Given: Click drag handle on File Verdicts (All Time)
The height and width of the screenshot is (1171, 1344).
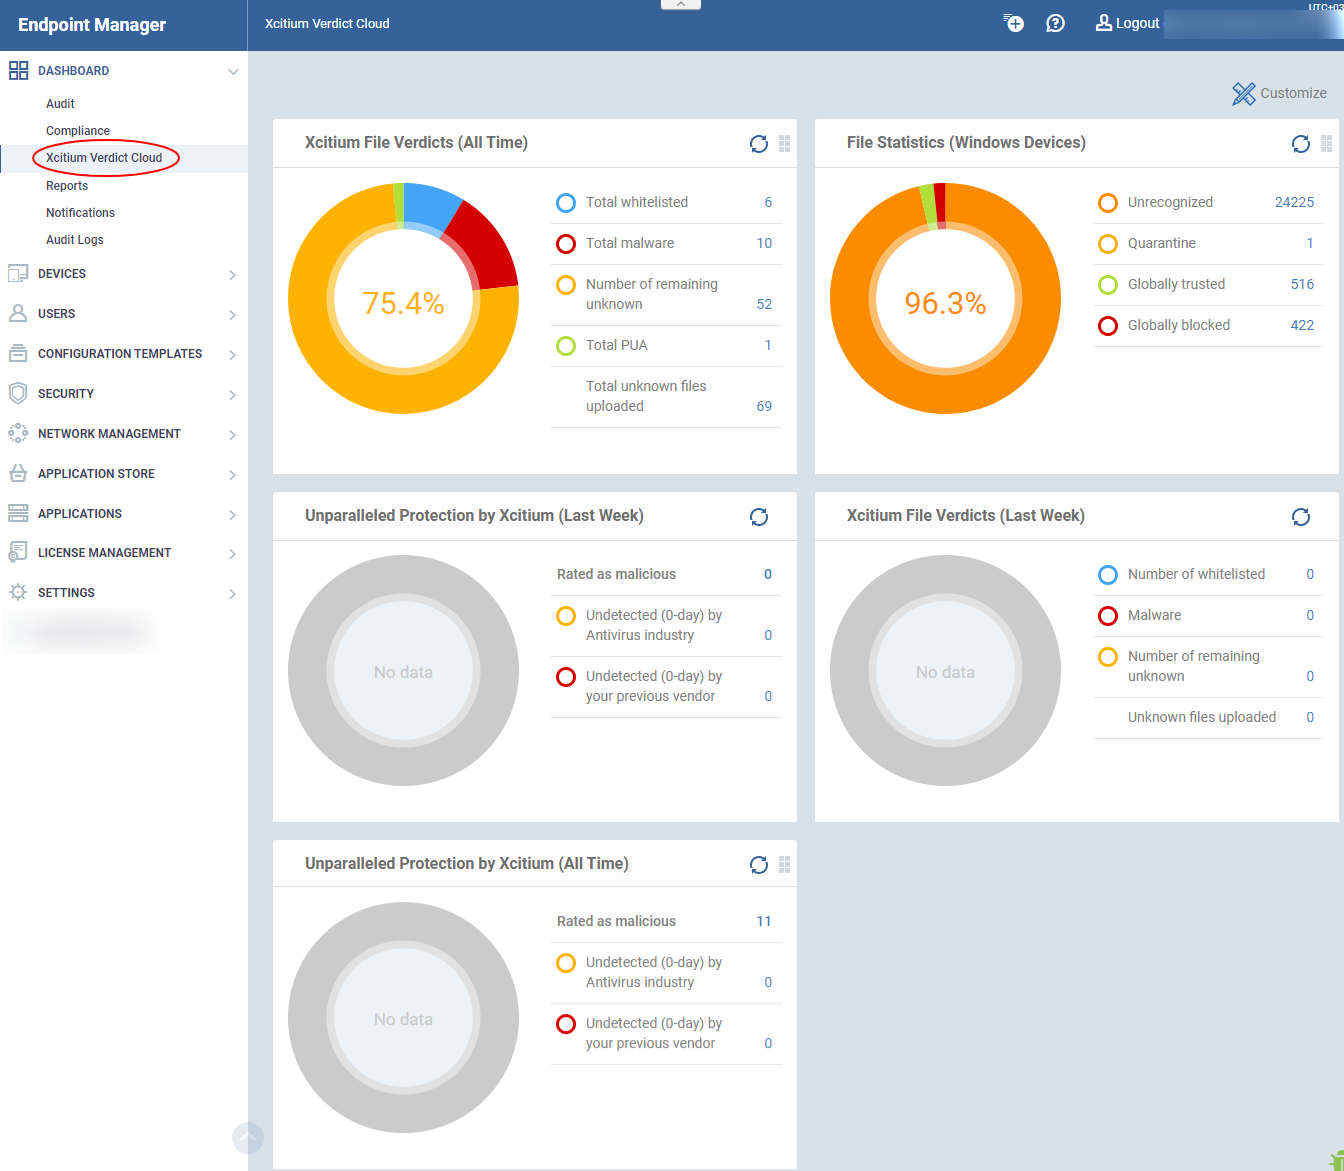Looking at the screenshot, I should point(784,144).
